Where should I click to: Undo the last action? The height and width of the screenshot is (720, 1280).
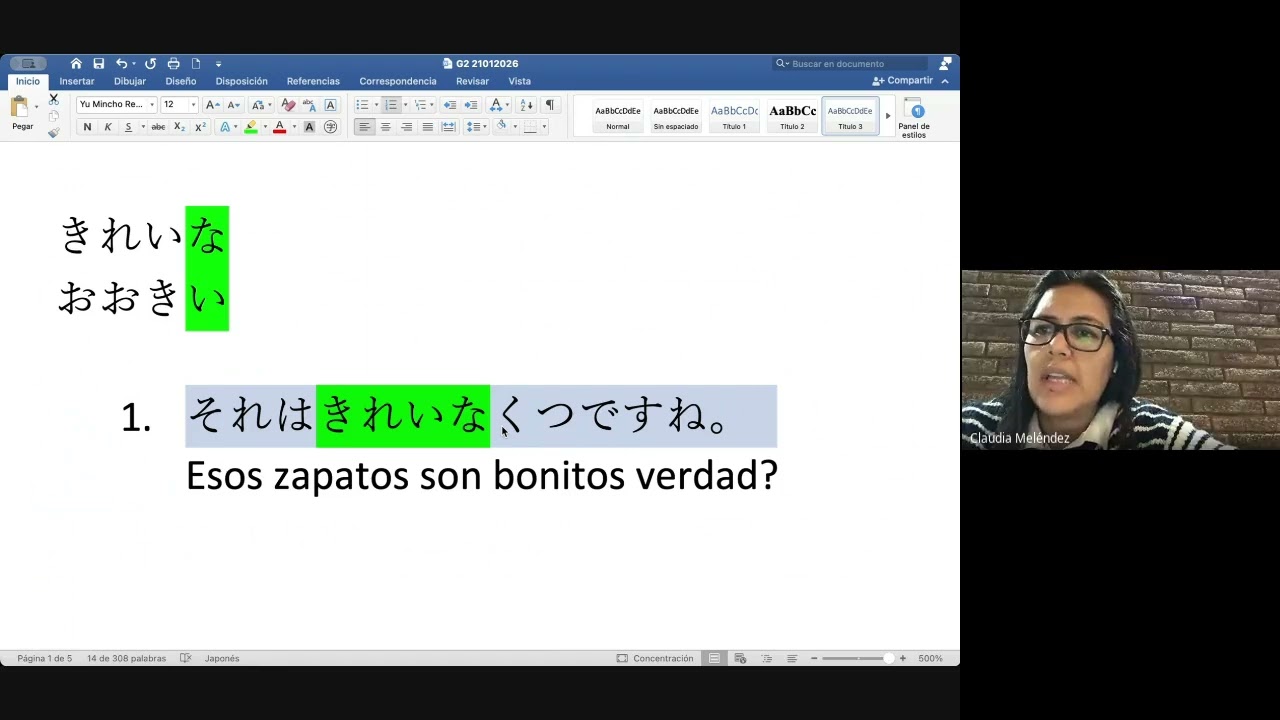point(121,63)
